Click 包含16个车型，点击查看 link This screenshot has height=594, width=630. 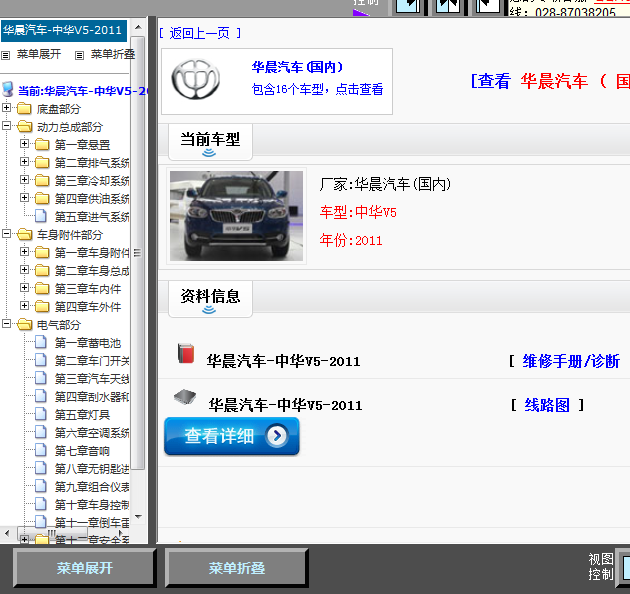(317, 89)
